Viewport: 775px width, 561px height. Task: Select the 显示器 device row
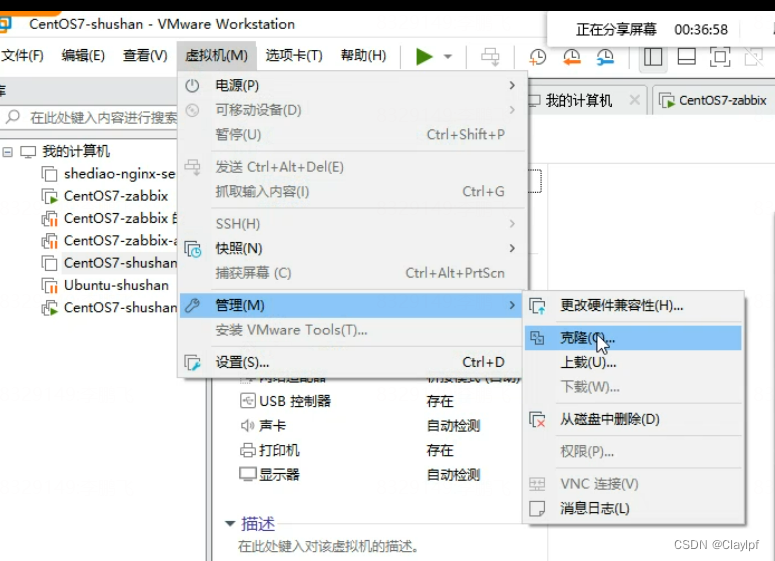pos(361,475)
